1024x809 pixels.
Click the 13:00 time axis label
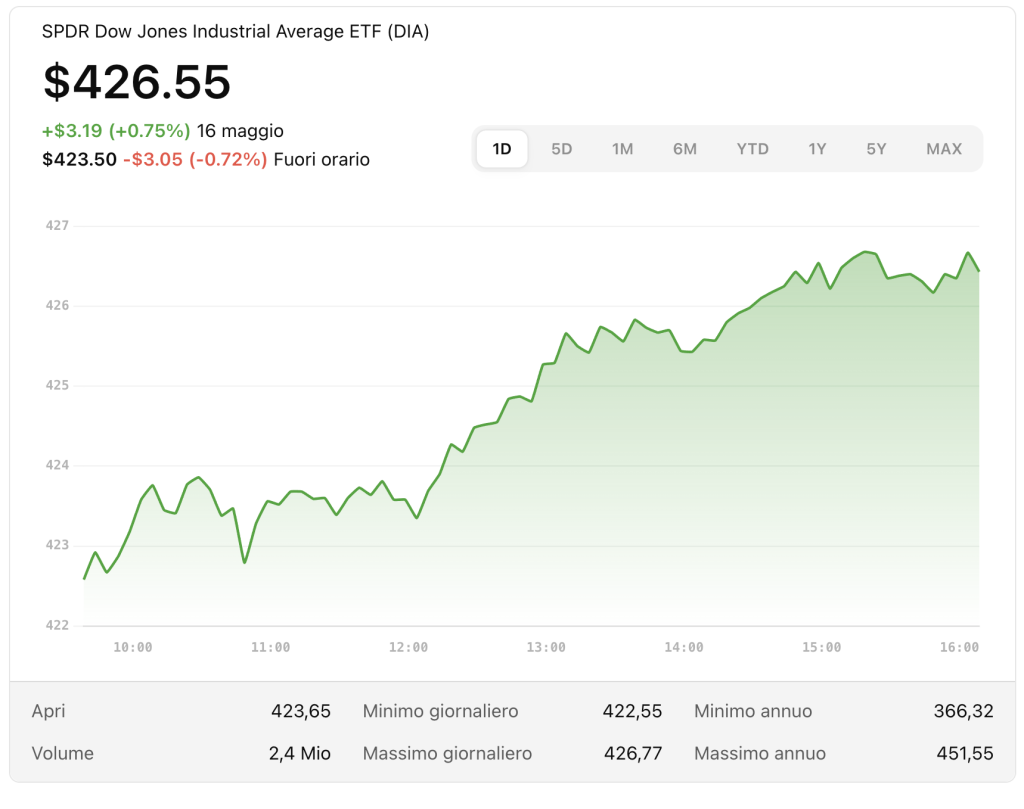[x=546, y=647]
